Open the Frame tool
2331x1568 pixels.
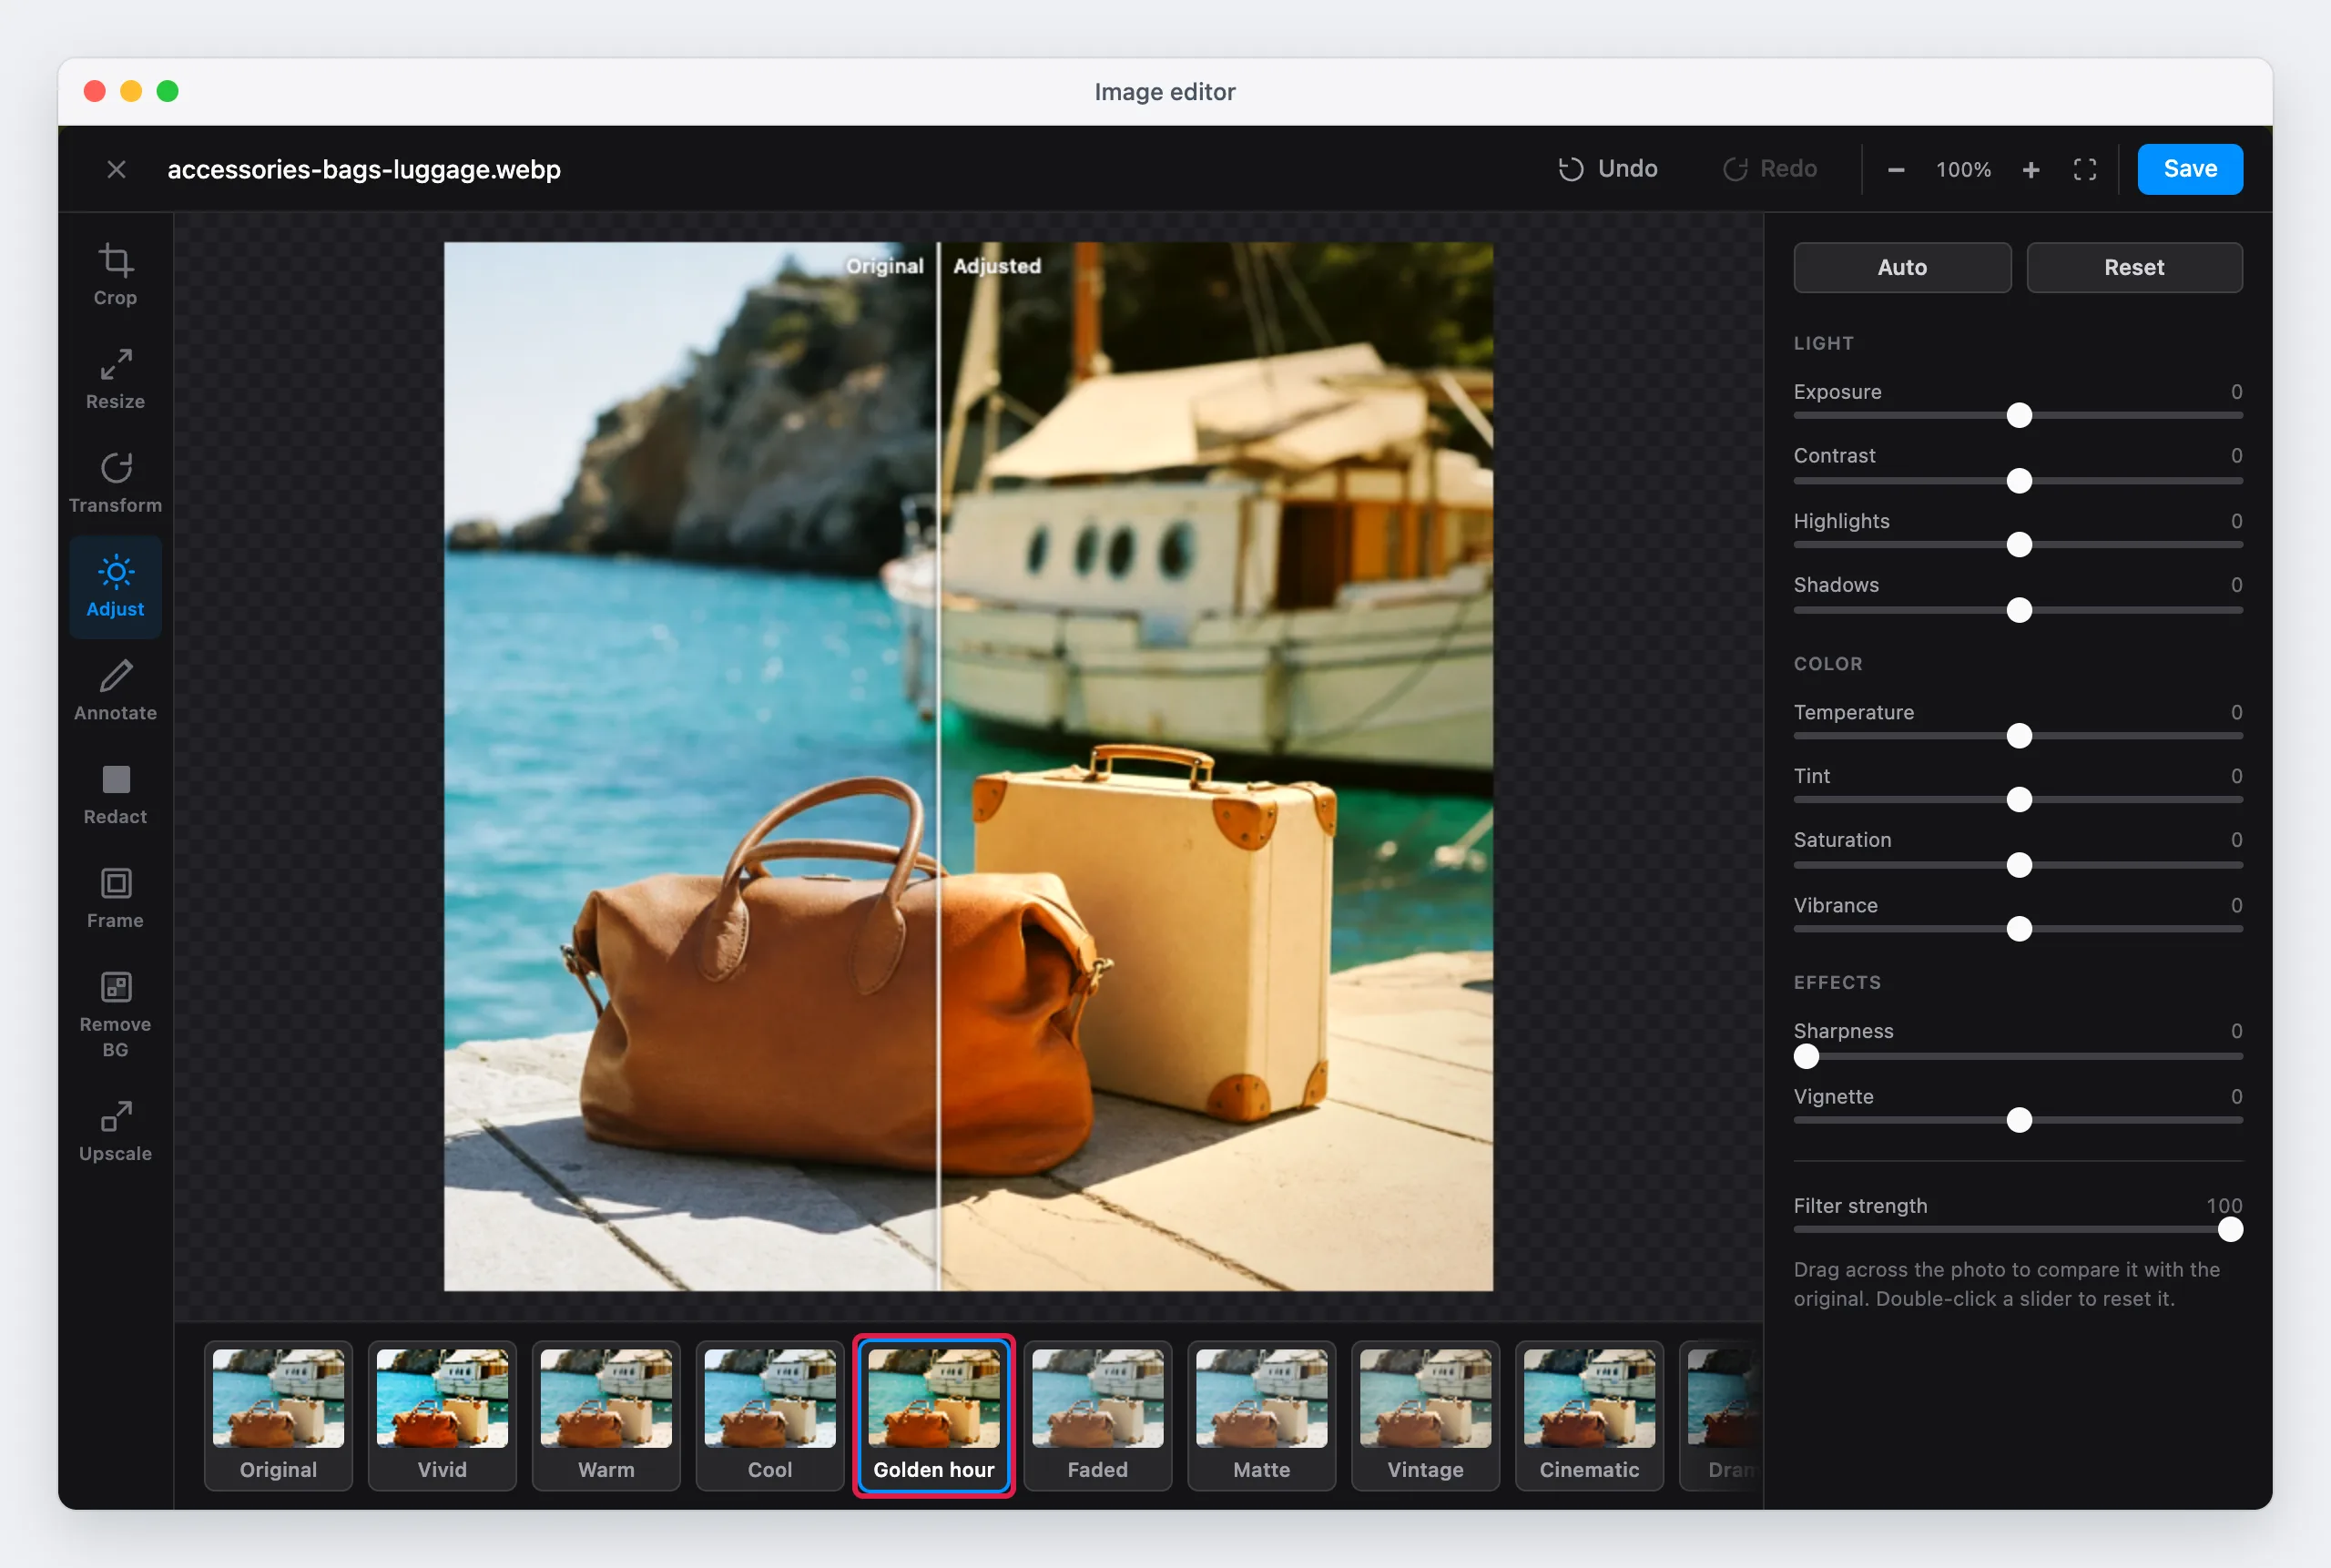(115, 899)
